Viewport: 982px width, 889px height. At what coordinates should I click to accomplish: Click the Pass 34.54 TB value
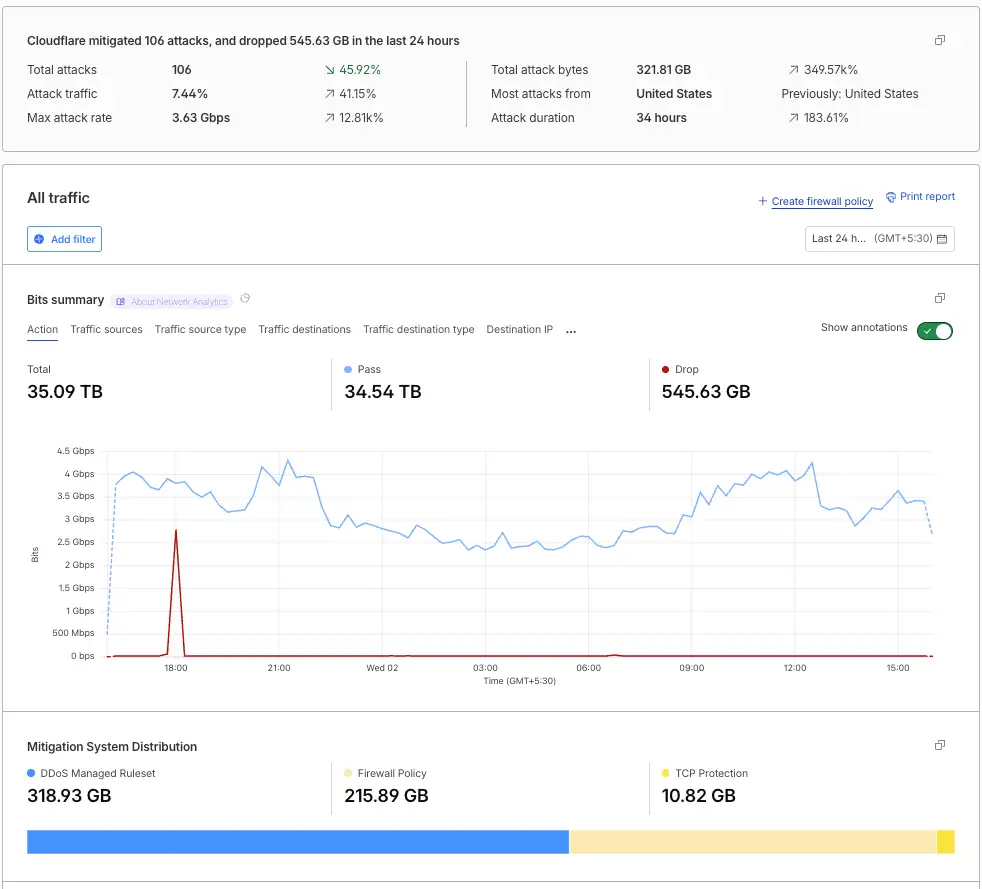point(383,392)
